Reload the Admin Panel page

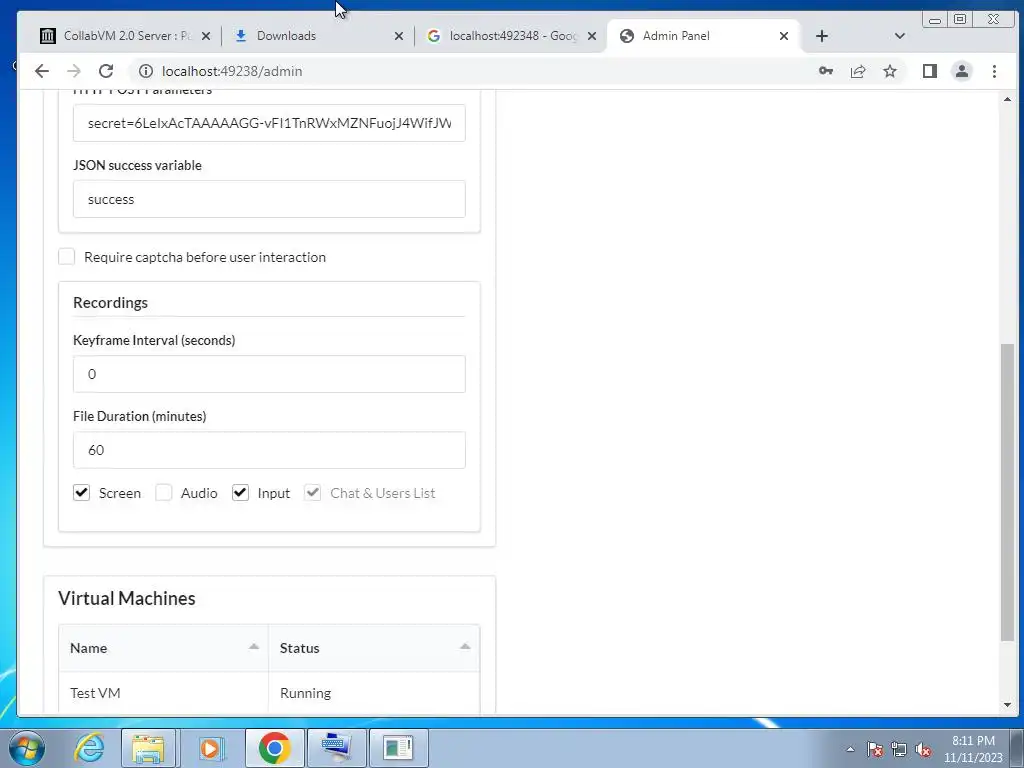[x=106, y=71]
